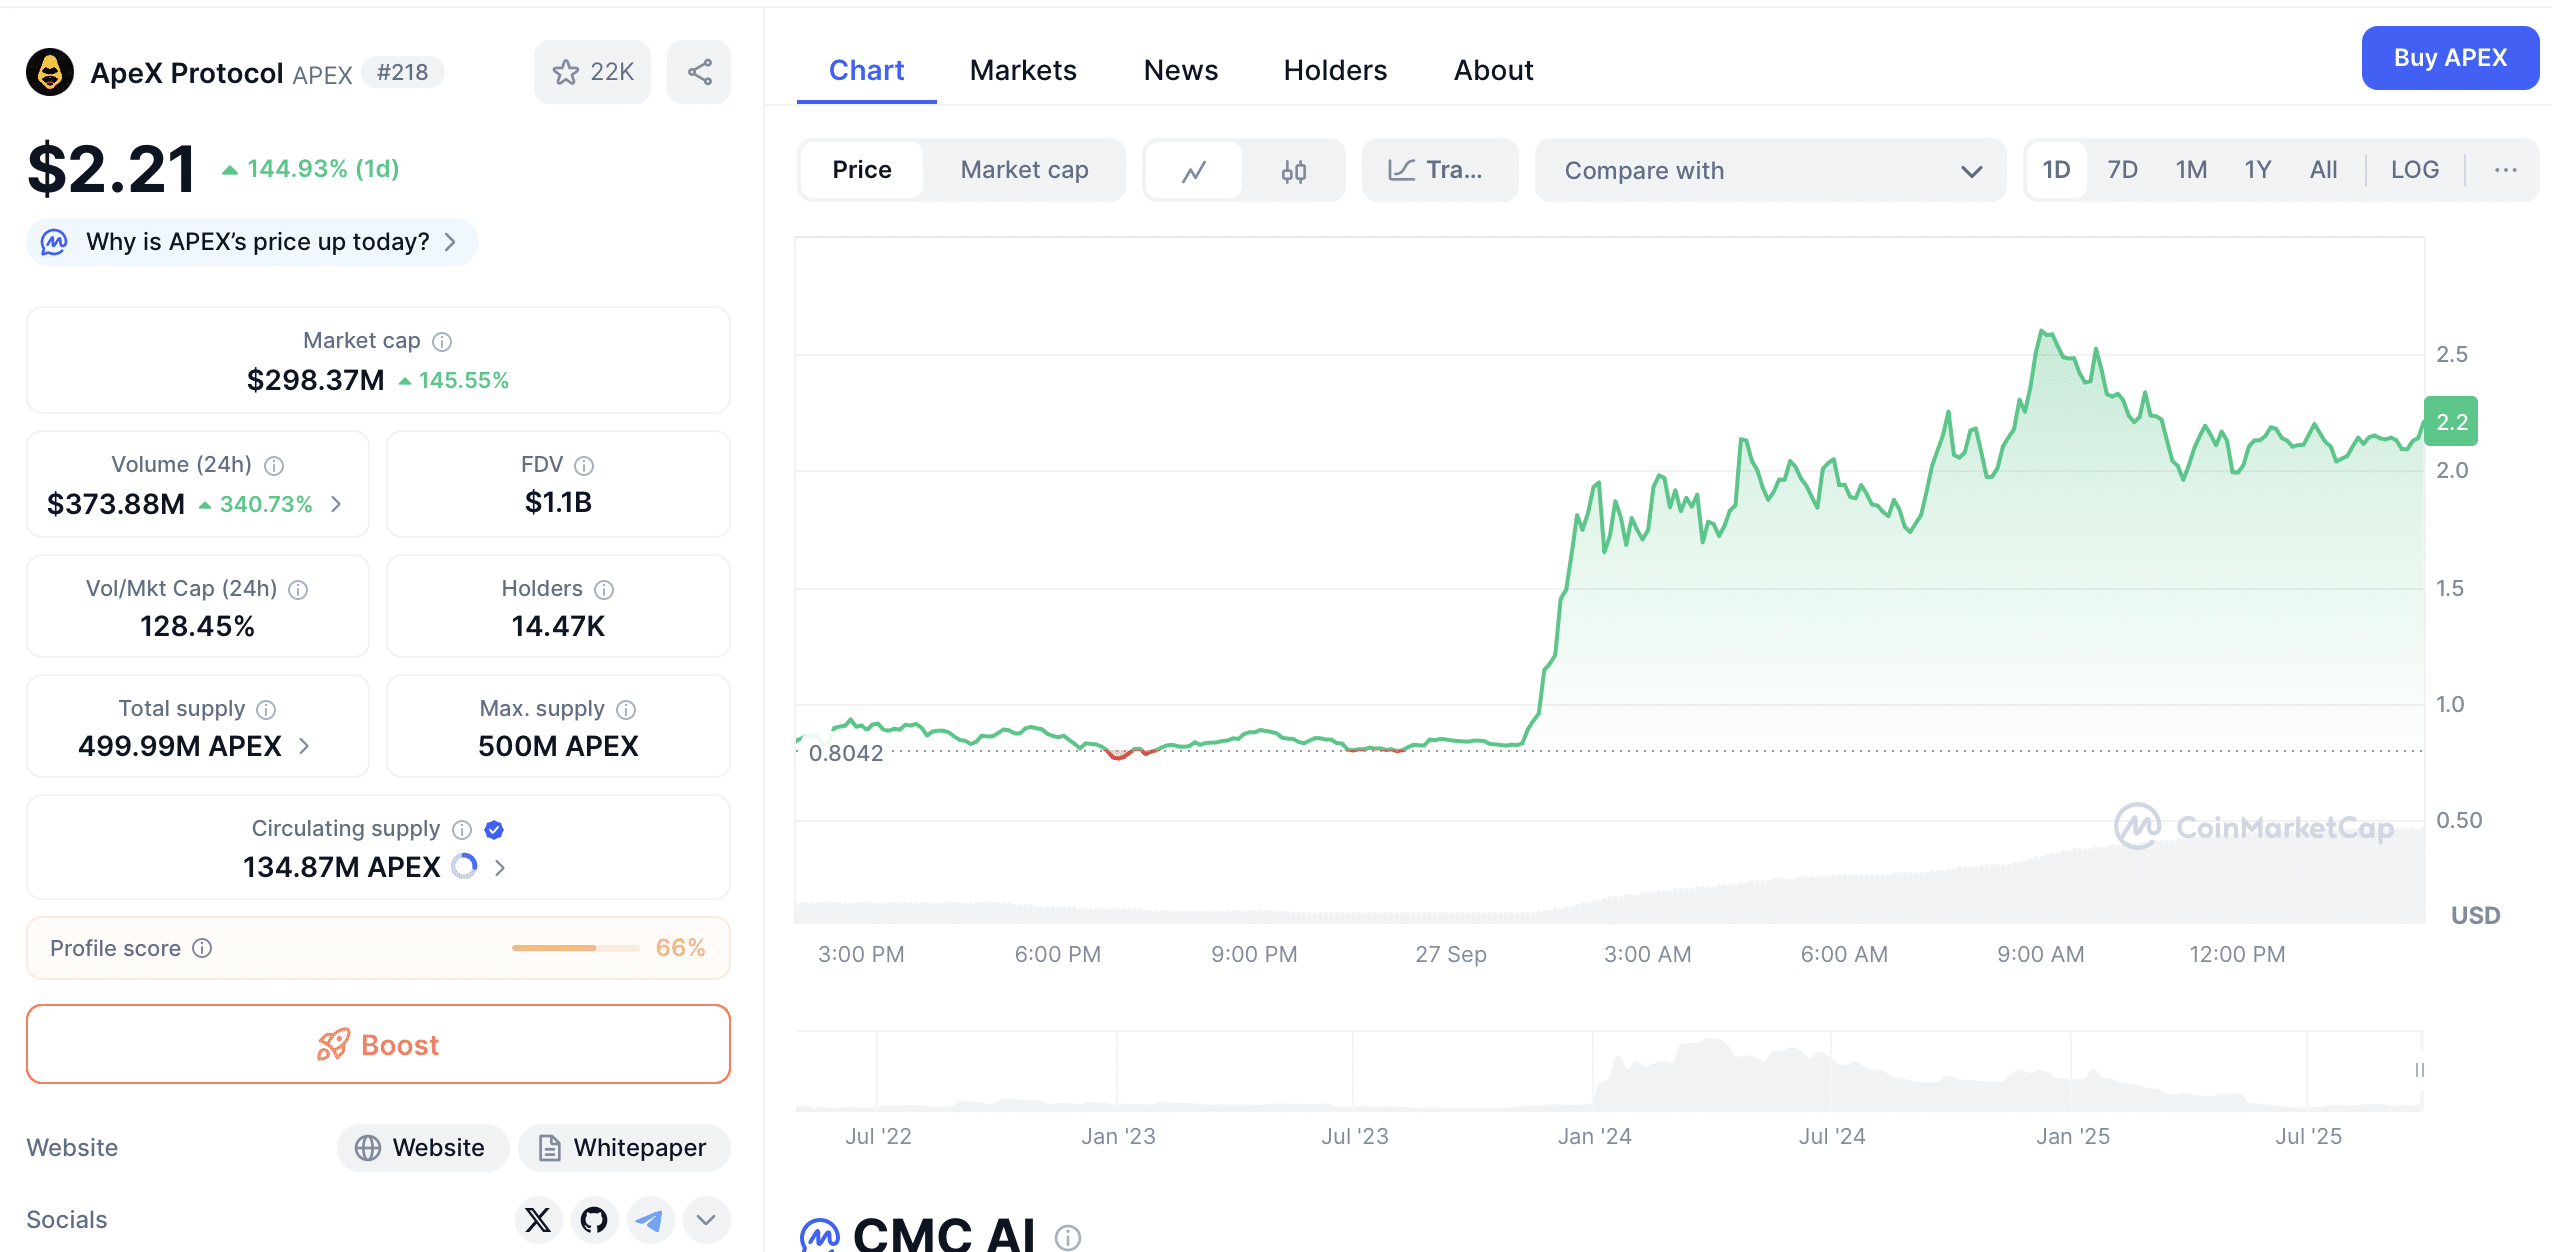Click the Market cap info icon
The image size is (2552, 1252).
(442, 342)
